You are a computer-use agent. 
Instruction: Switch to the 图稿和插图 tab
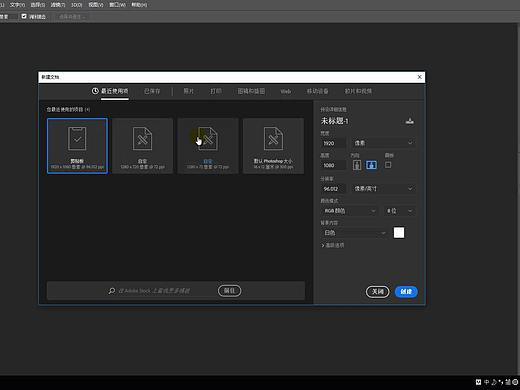(251, 91)
